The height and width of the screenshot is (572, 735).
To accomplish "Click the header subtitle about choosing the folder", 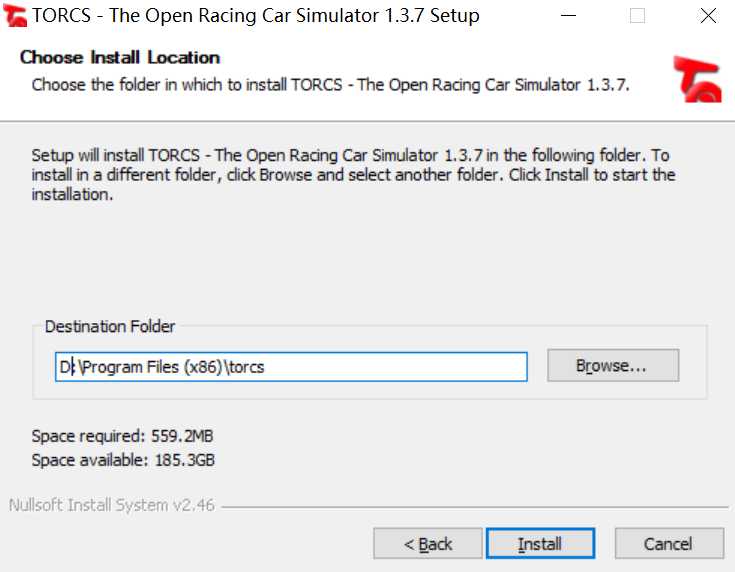I will click(x=330, y=85).
